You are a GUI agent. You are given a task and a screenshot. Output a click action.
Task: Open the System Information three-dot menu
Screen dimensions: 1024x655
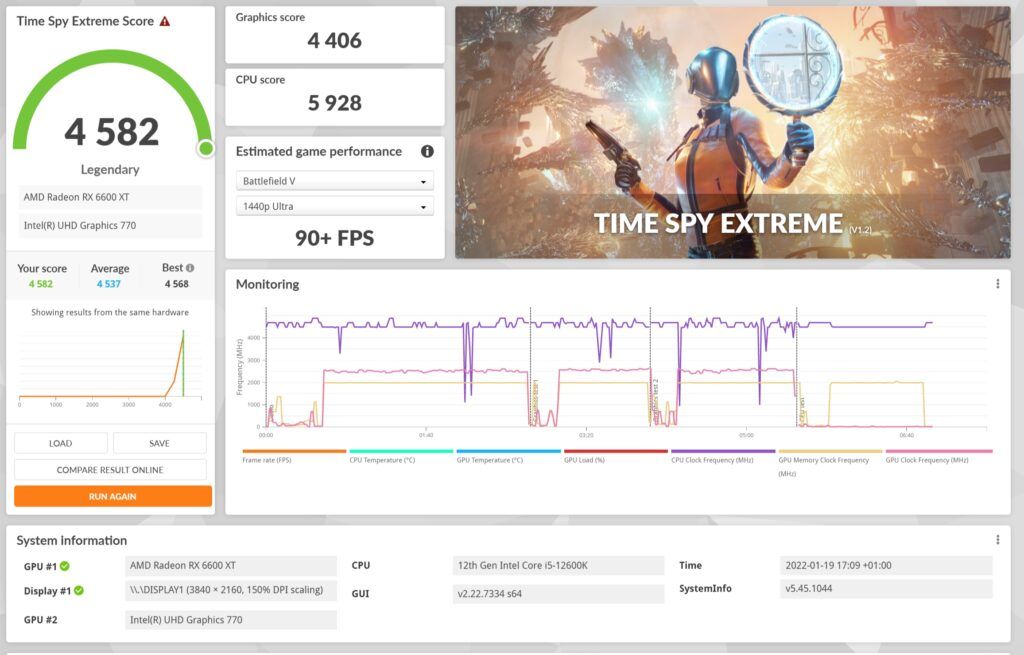[997, 539]
